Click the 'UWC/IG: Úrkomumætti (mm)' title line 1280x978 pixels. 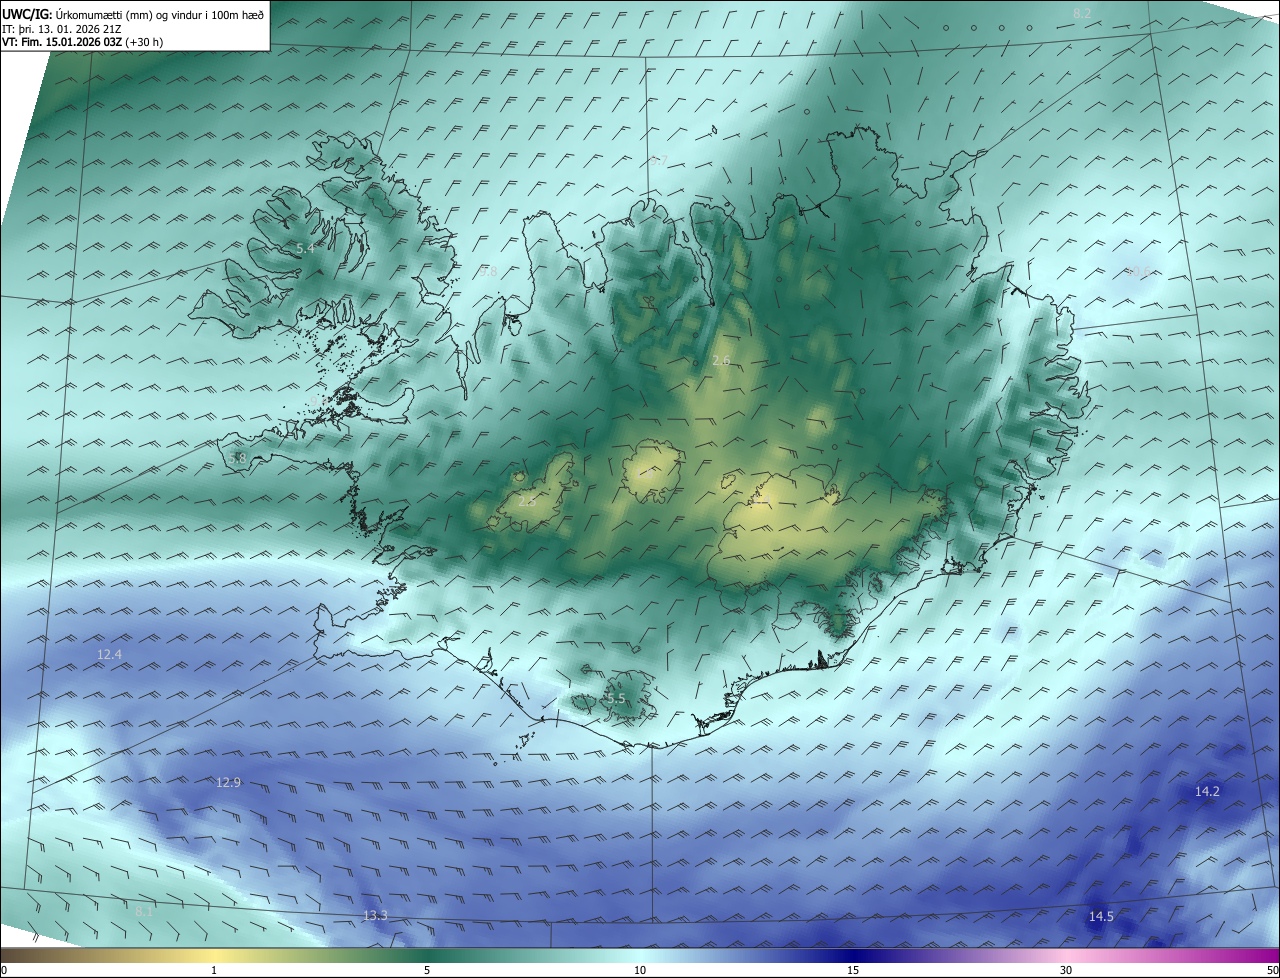133,15
